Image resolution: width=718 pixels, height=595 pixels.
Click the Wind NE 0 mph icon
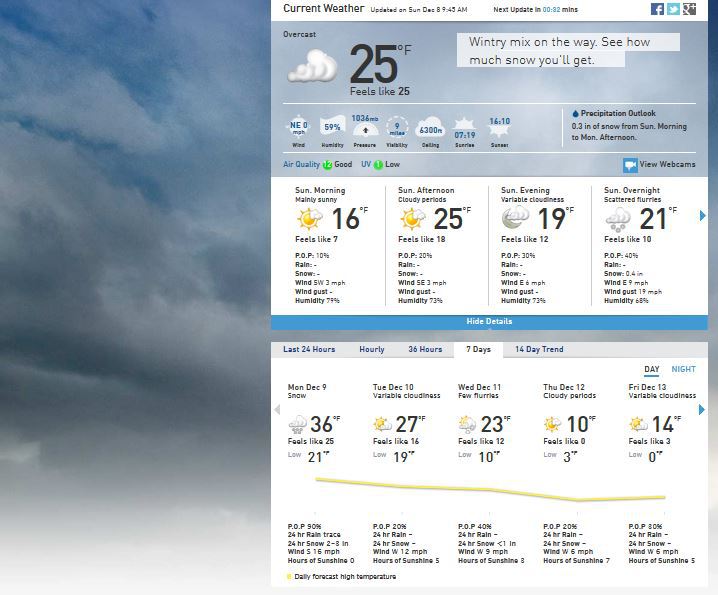point(299,127)
